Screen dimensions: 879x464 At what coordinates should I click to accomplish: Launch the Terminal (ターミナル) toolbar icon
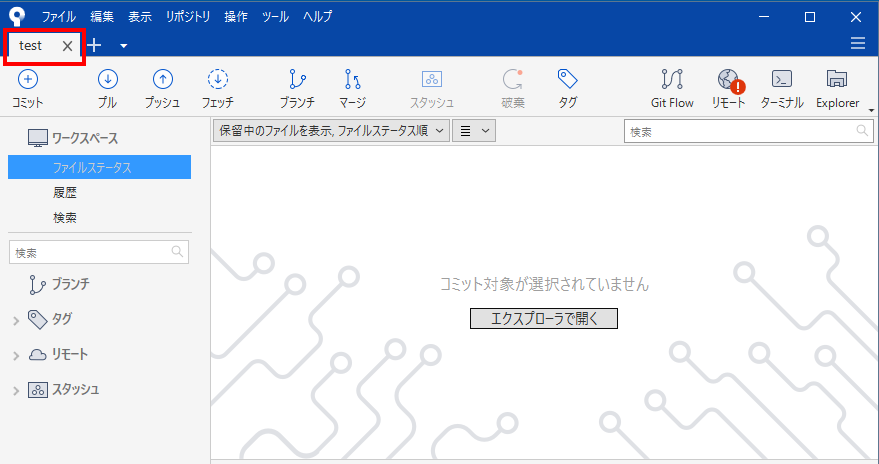tap(781, 79)
